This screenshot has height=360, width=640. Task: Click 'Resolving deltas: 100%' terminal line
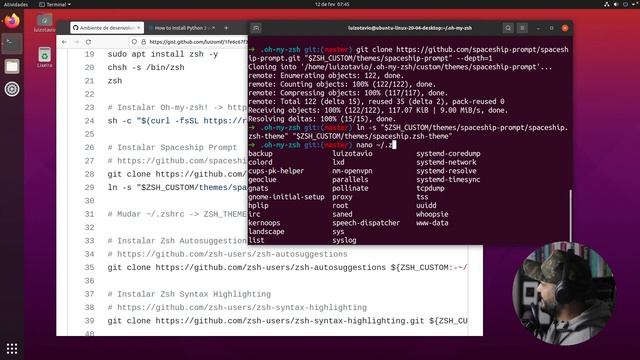tap(322, 119)
